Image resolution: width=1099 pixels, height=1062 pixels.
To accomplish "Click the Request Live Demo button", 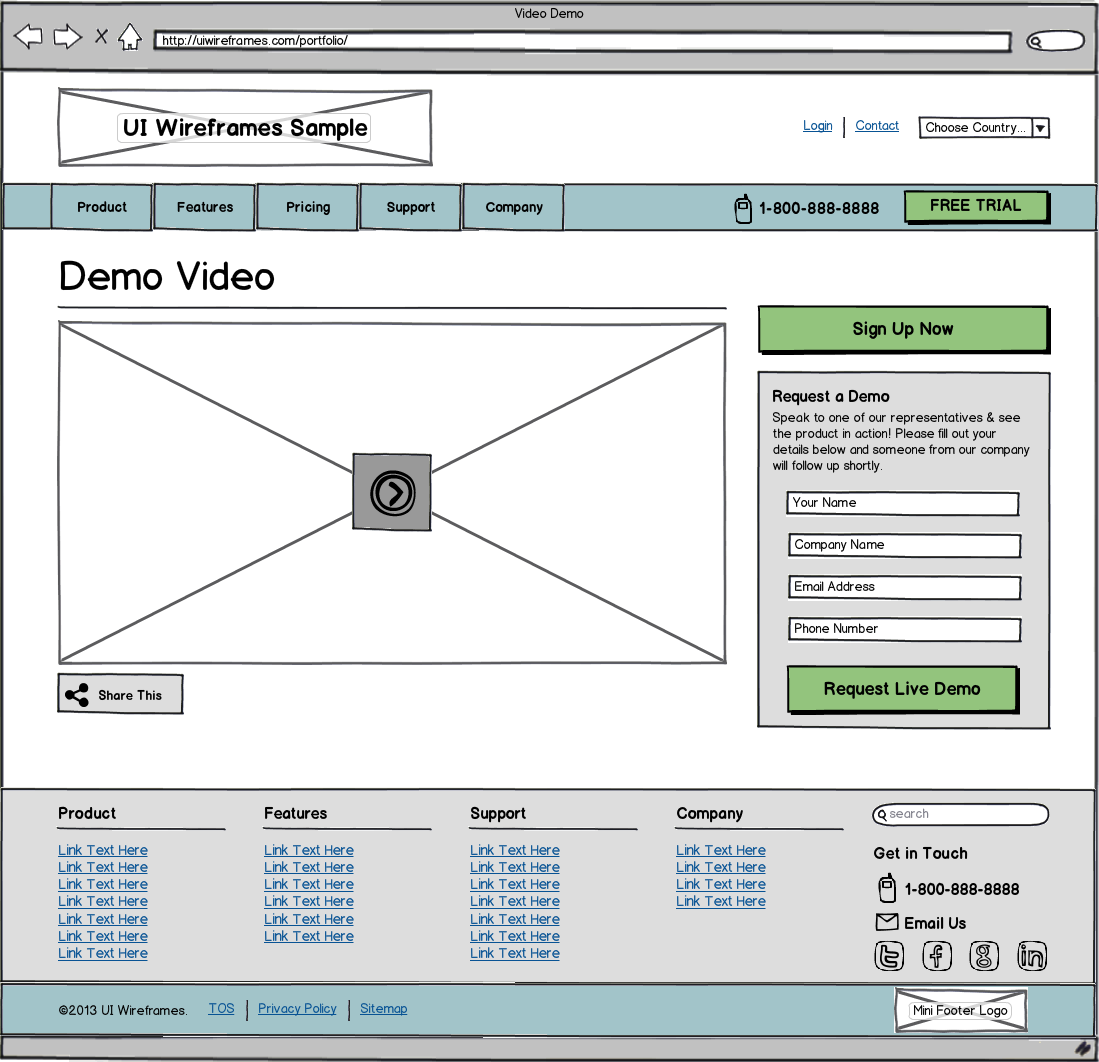I will point(902,688).
